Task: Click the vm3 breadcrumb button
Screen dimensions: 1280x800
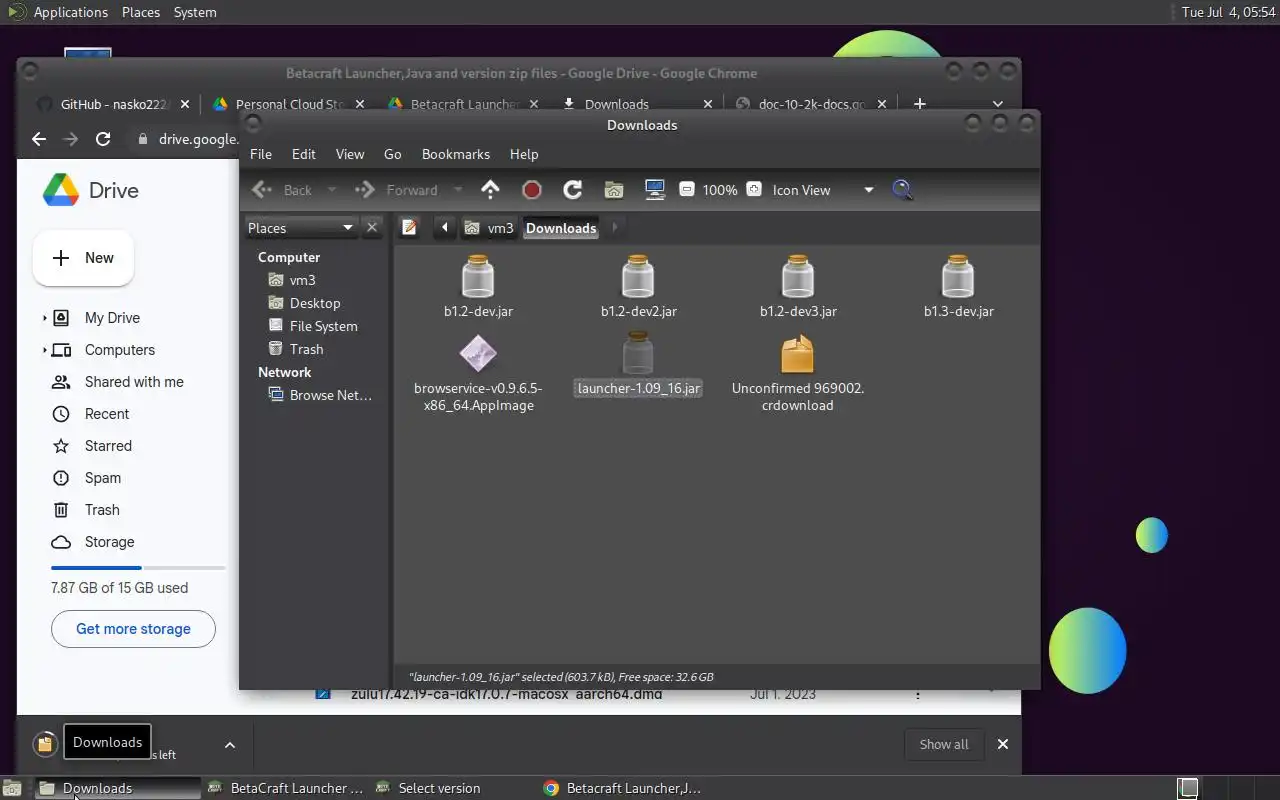Action: point(490,228)
